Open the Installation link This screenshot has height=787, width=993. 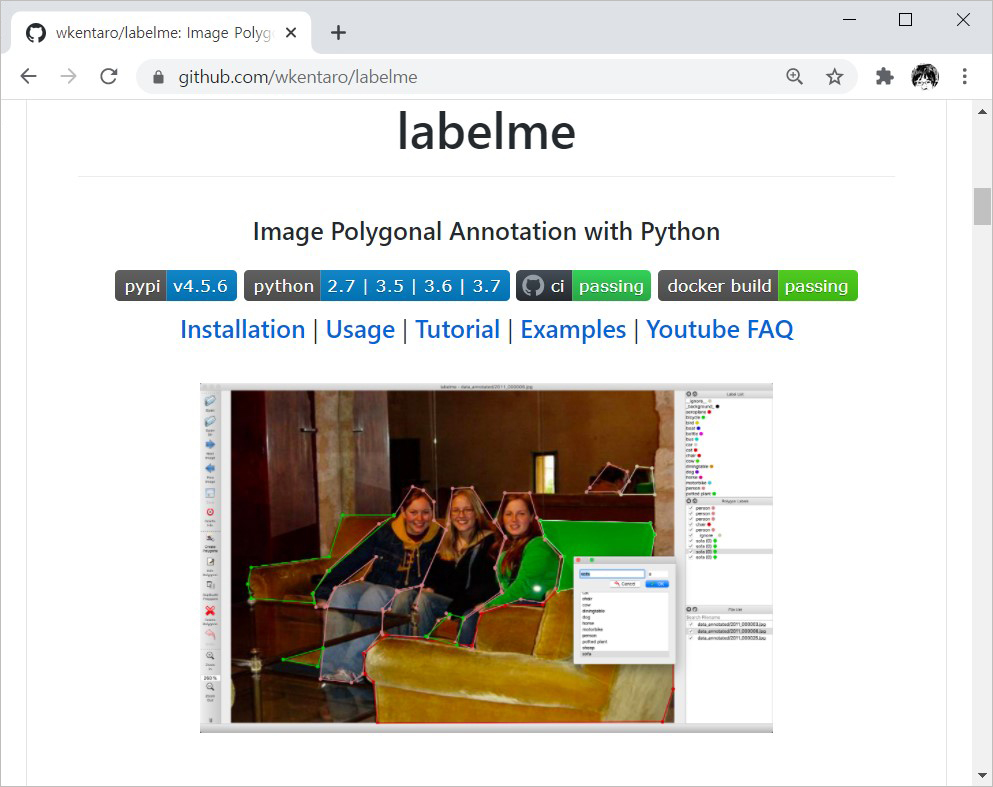[243, 329]
